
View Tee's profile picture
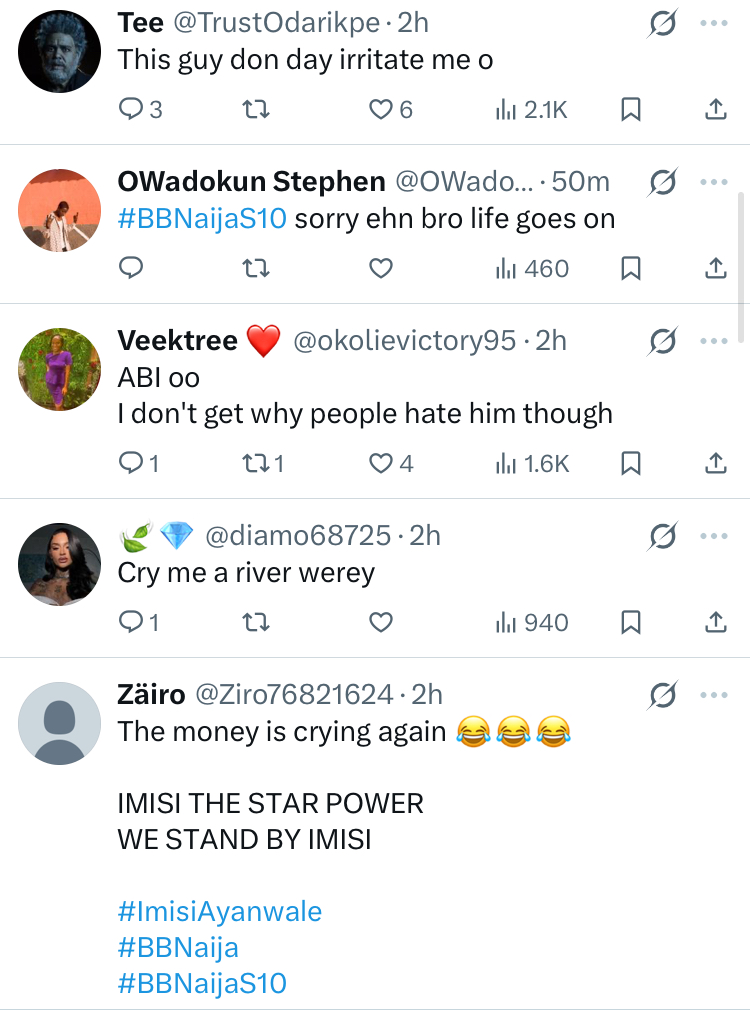[60, 51]
